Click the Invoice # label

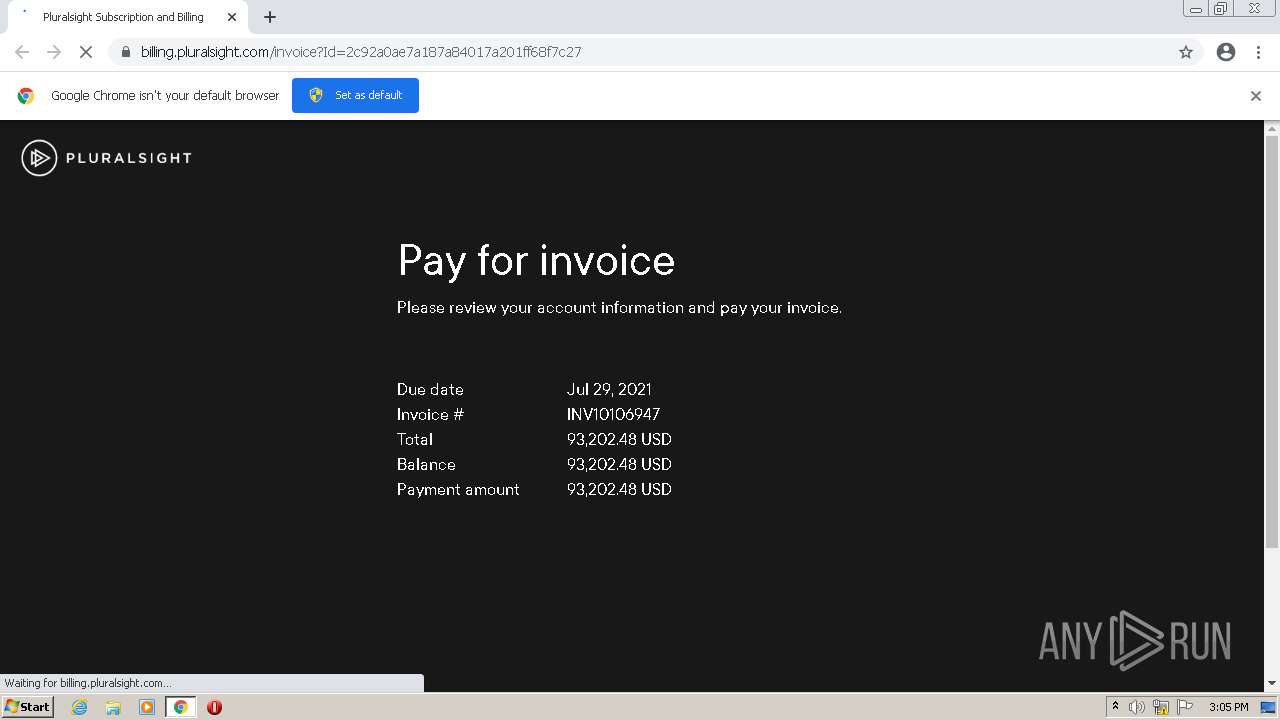click(x=430, y=414)
